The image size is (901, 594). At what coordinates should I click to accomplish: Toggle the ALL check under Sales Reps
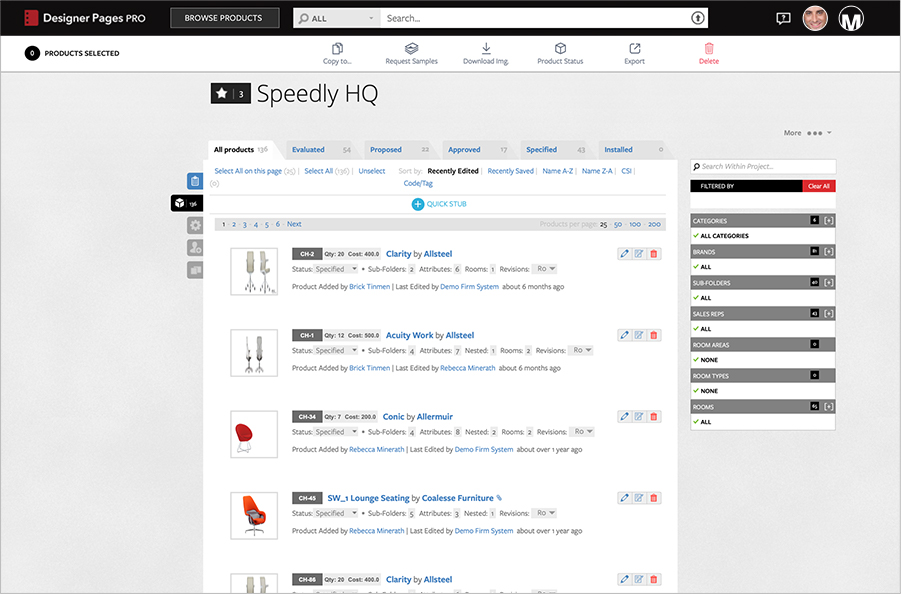pos(696,329)
